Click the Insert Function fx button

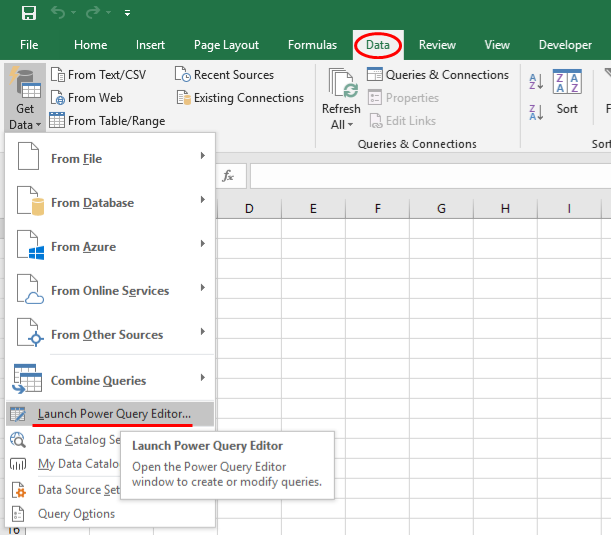[228, 176]
